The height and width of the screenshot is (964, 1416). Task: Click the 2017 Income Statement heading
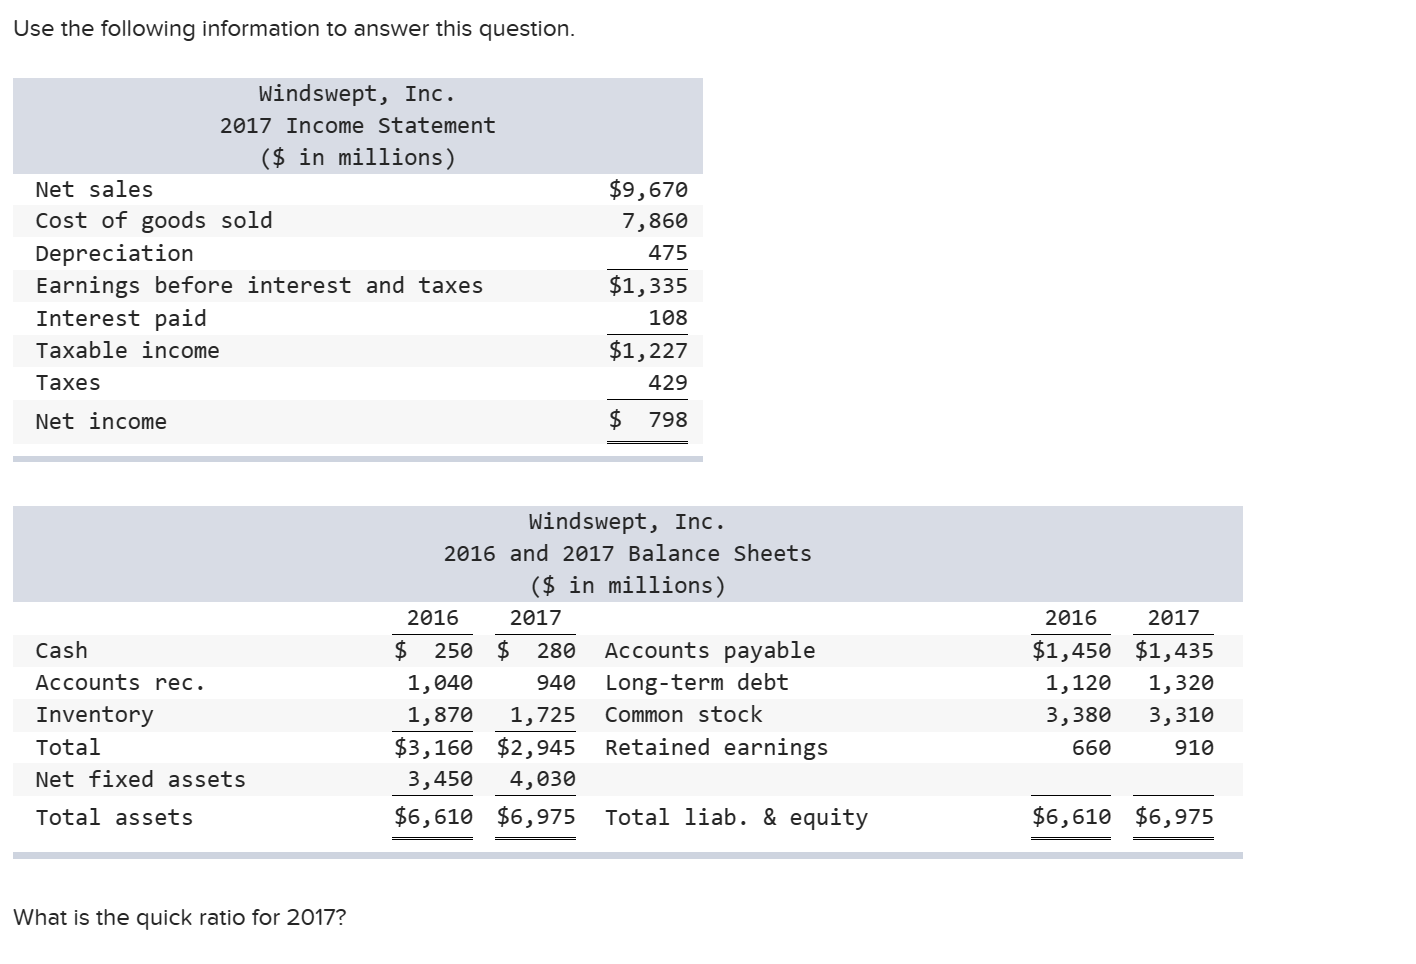click(x=358, y=126)
